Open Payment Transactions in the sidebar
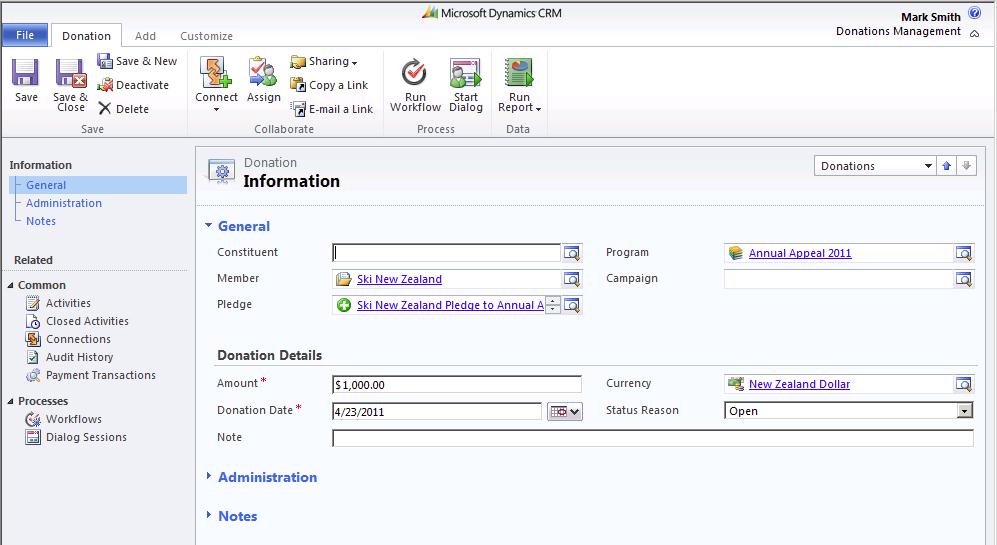Viewport: 997px width, 545px height. pyautogui.click(x=90, y=375)
